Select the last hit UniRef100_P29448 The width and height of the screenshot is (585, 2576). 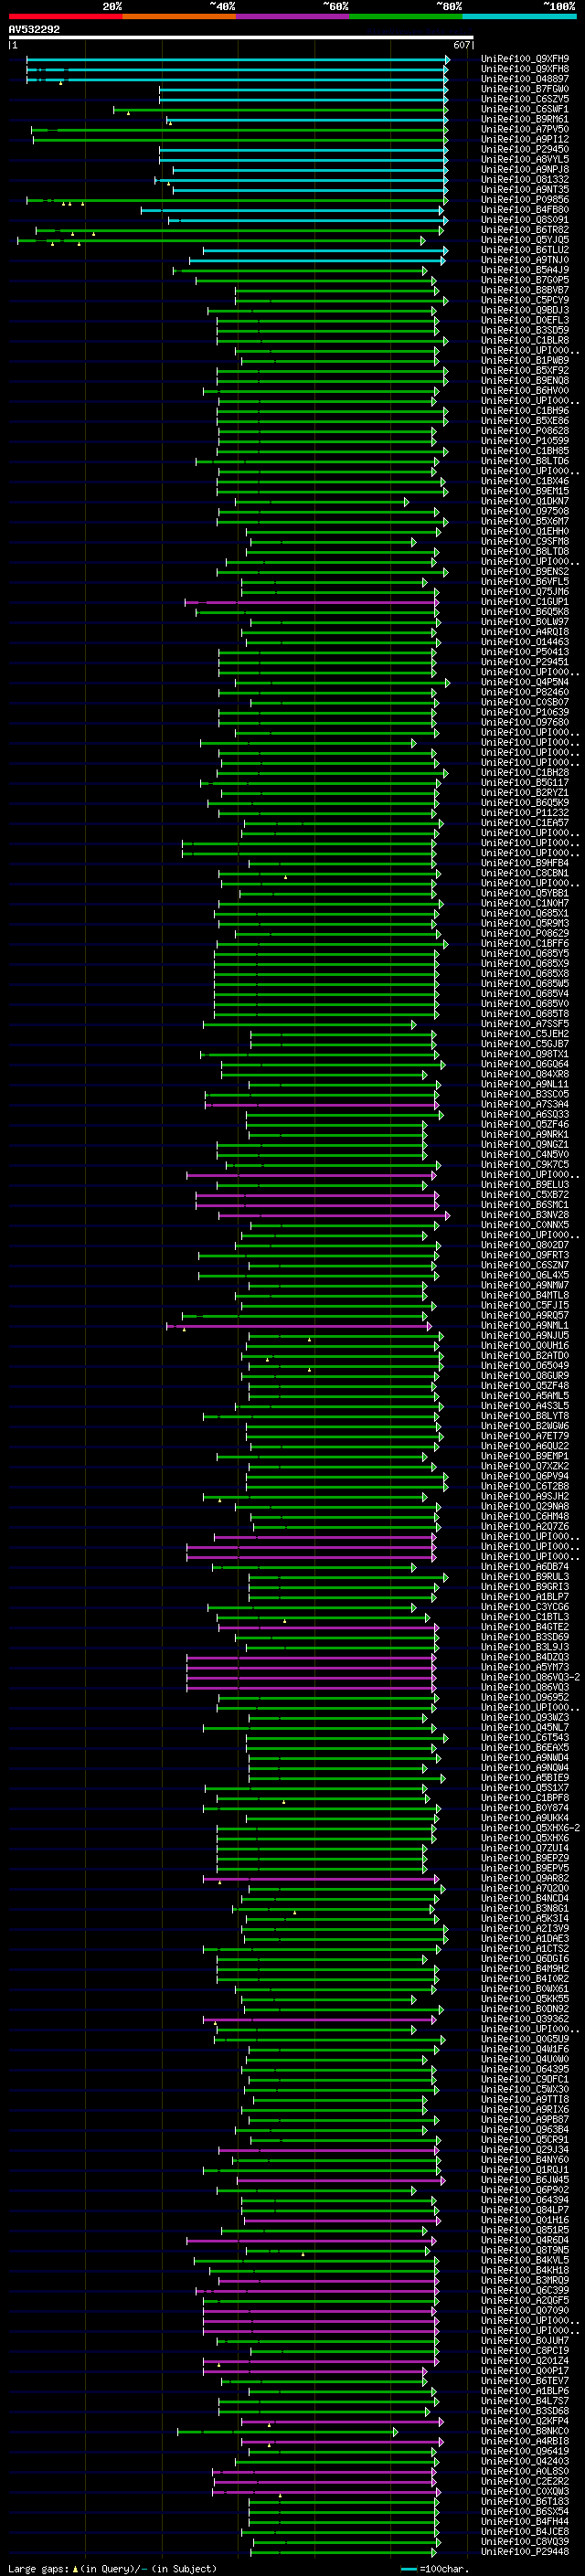click(x=525, y=2551)
